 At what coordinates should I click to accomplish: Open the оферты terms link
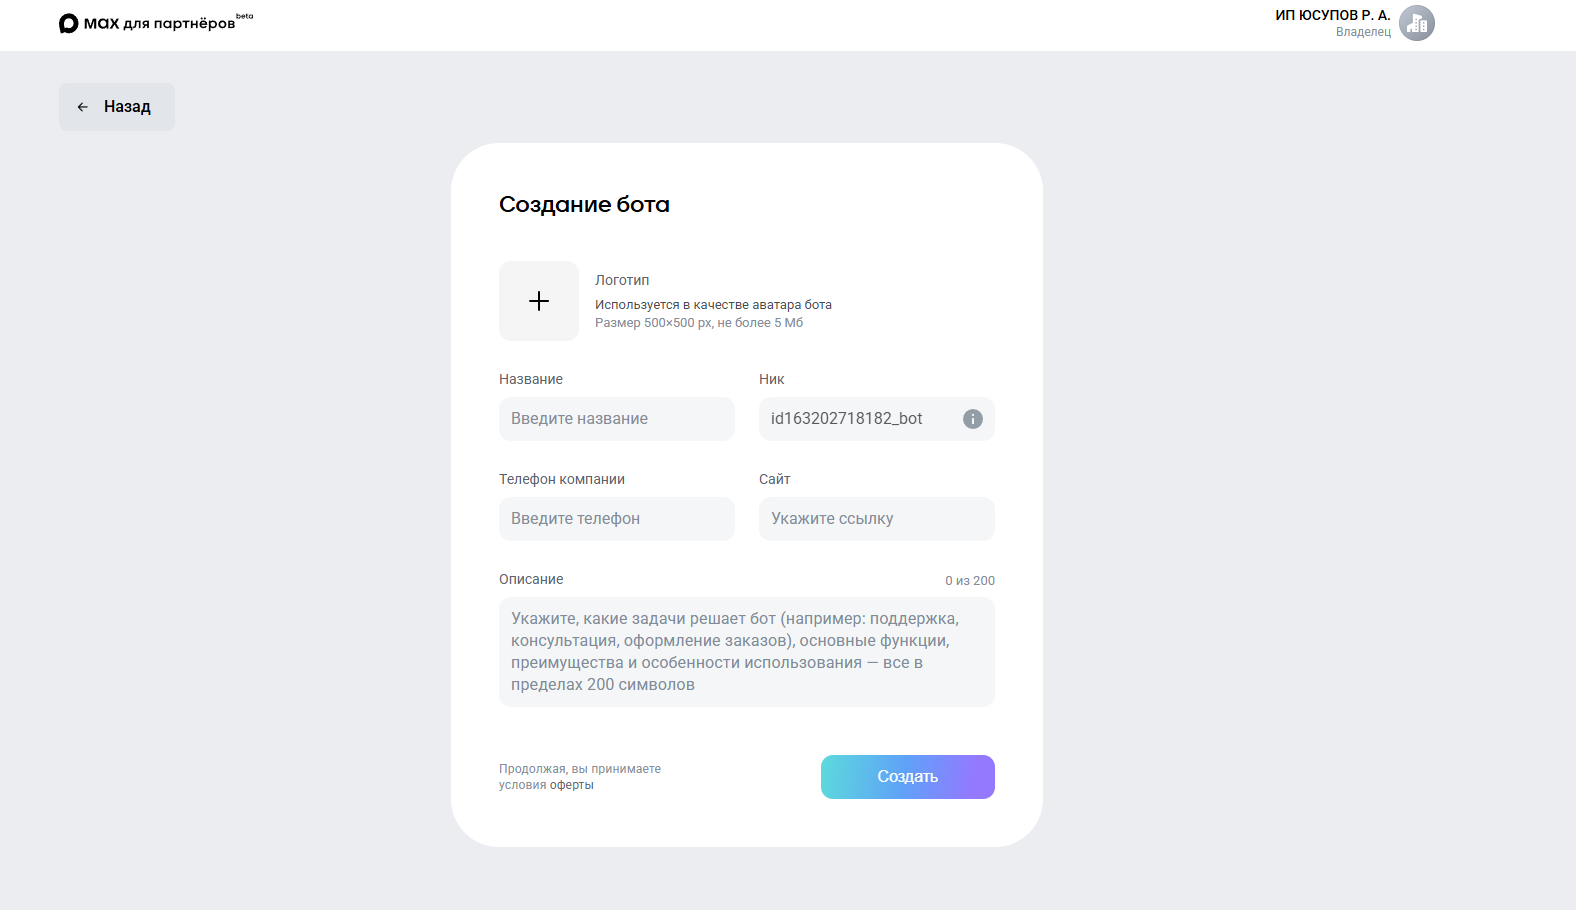572,785
